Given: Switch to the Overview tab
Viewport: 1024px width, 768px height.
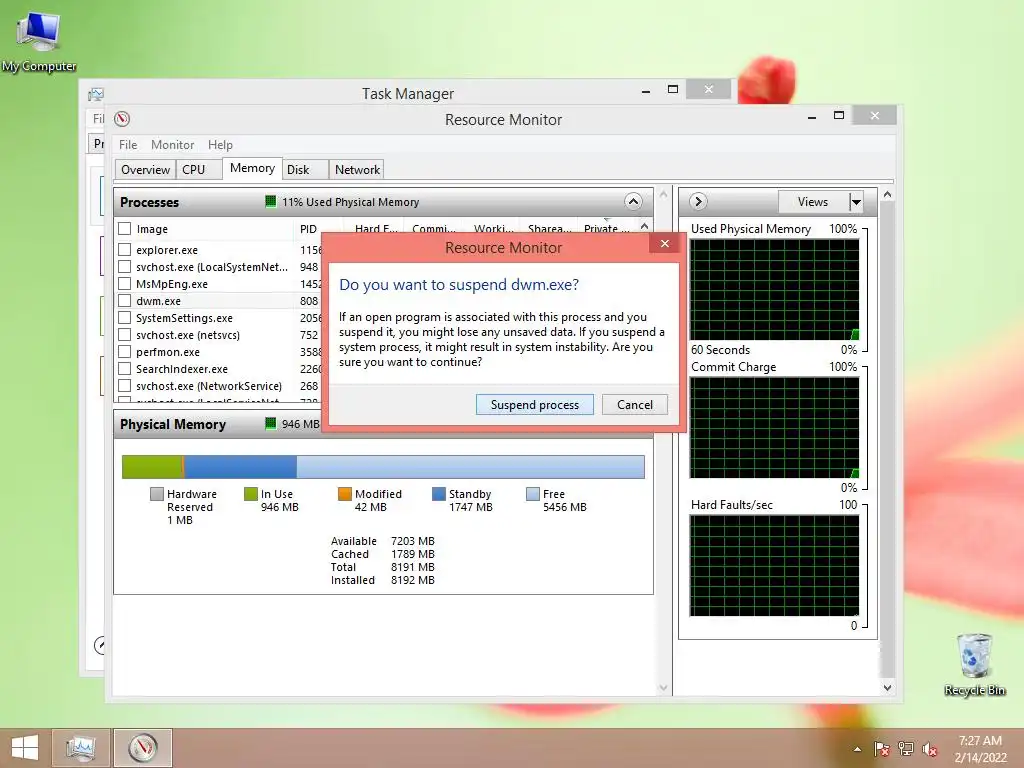Looking at the screenshot, I should point(145,170).
